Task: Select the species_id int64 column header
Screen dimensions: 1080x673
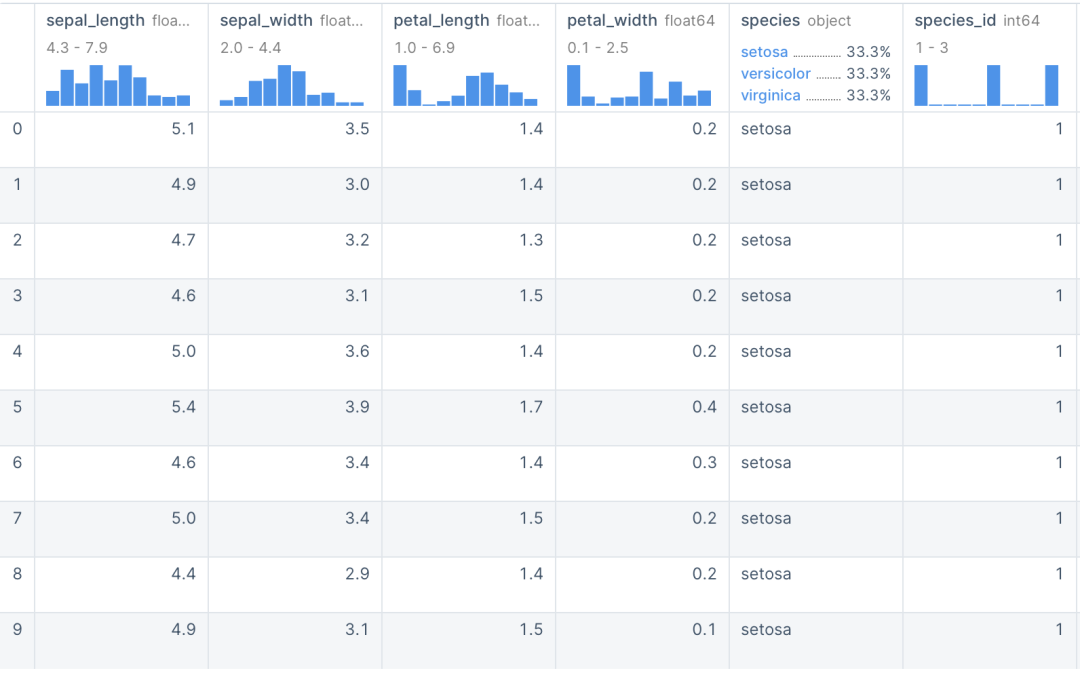Action: (977, 21)
